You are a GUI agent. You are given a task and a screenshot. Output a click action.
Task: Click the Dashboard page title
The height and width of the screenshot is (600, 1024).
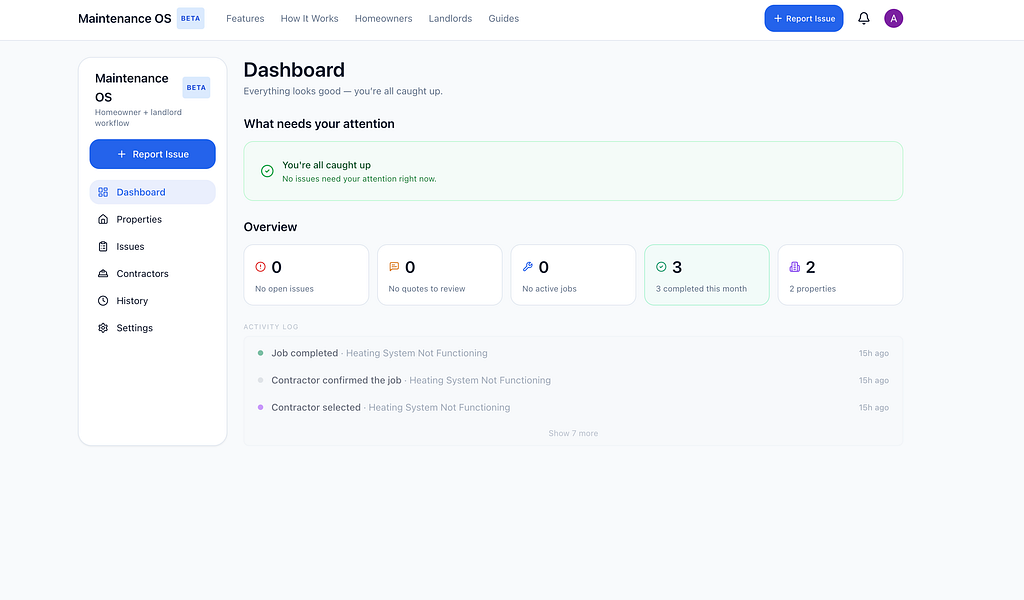pos(294,70)
